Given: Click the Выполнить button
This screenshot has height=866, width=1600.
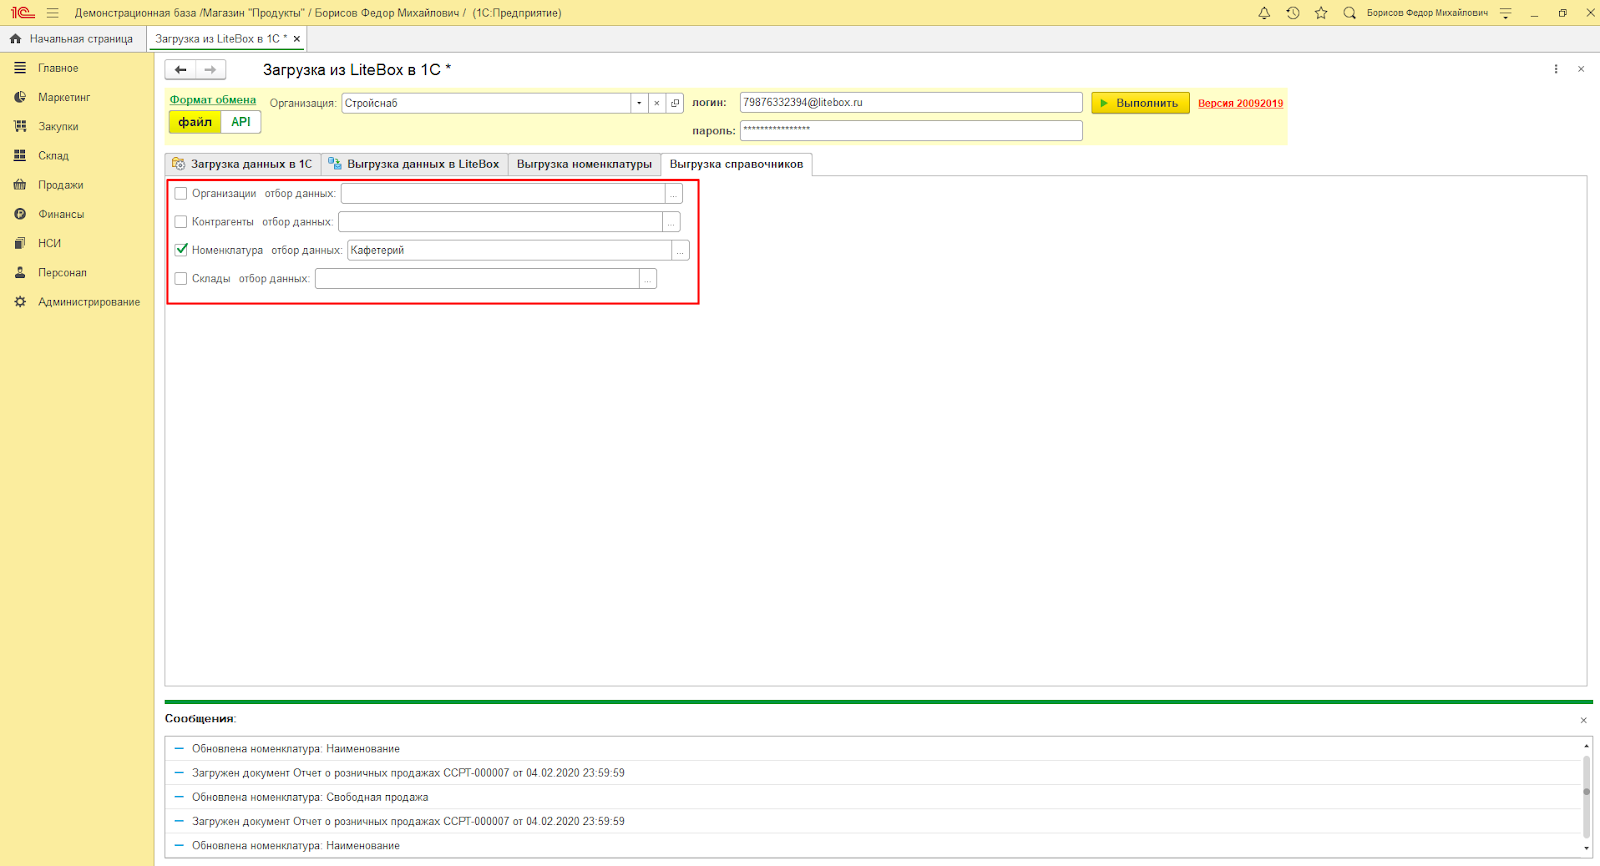Looking at the screenshot, I should click(x=1140, y=103).
